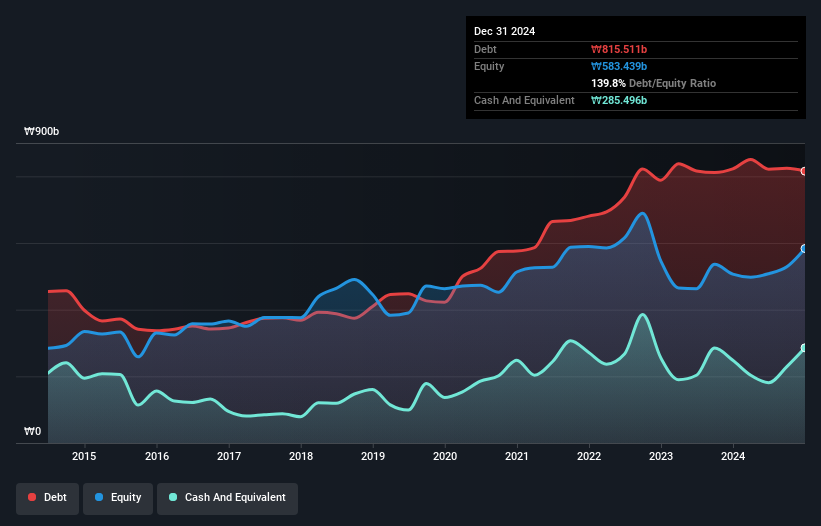This screenshot has width=821, height=526.
Task: Click the 2020 x-axis label
Action: click(x=445, y=456)
